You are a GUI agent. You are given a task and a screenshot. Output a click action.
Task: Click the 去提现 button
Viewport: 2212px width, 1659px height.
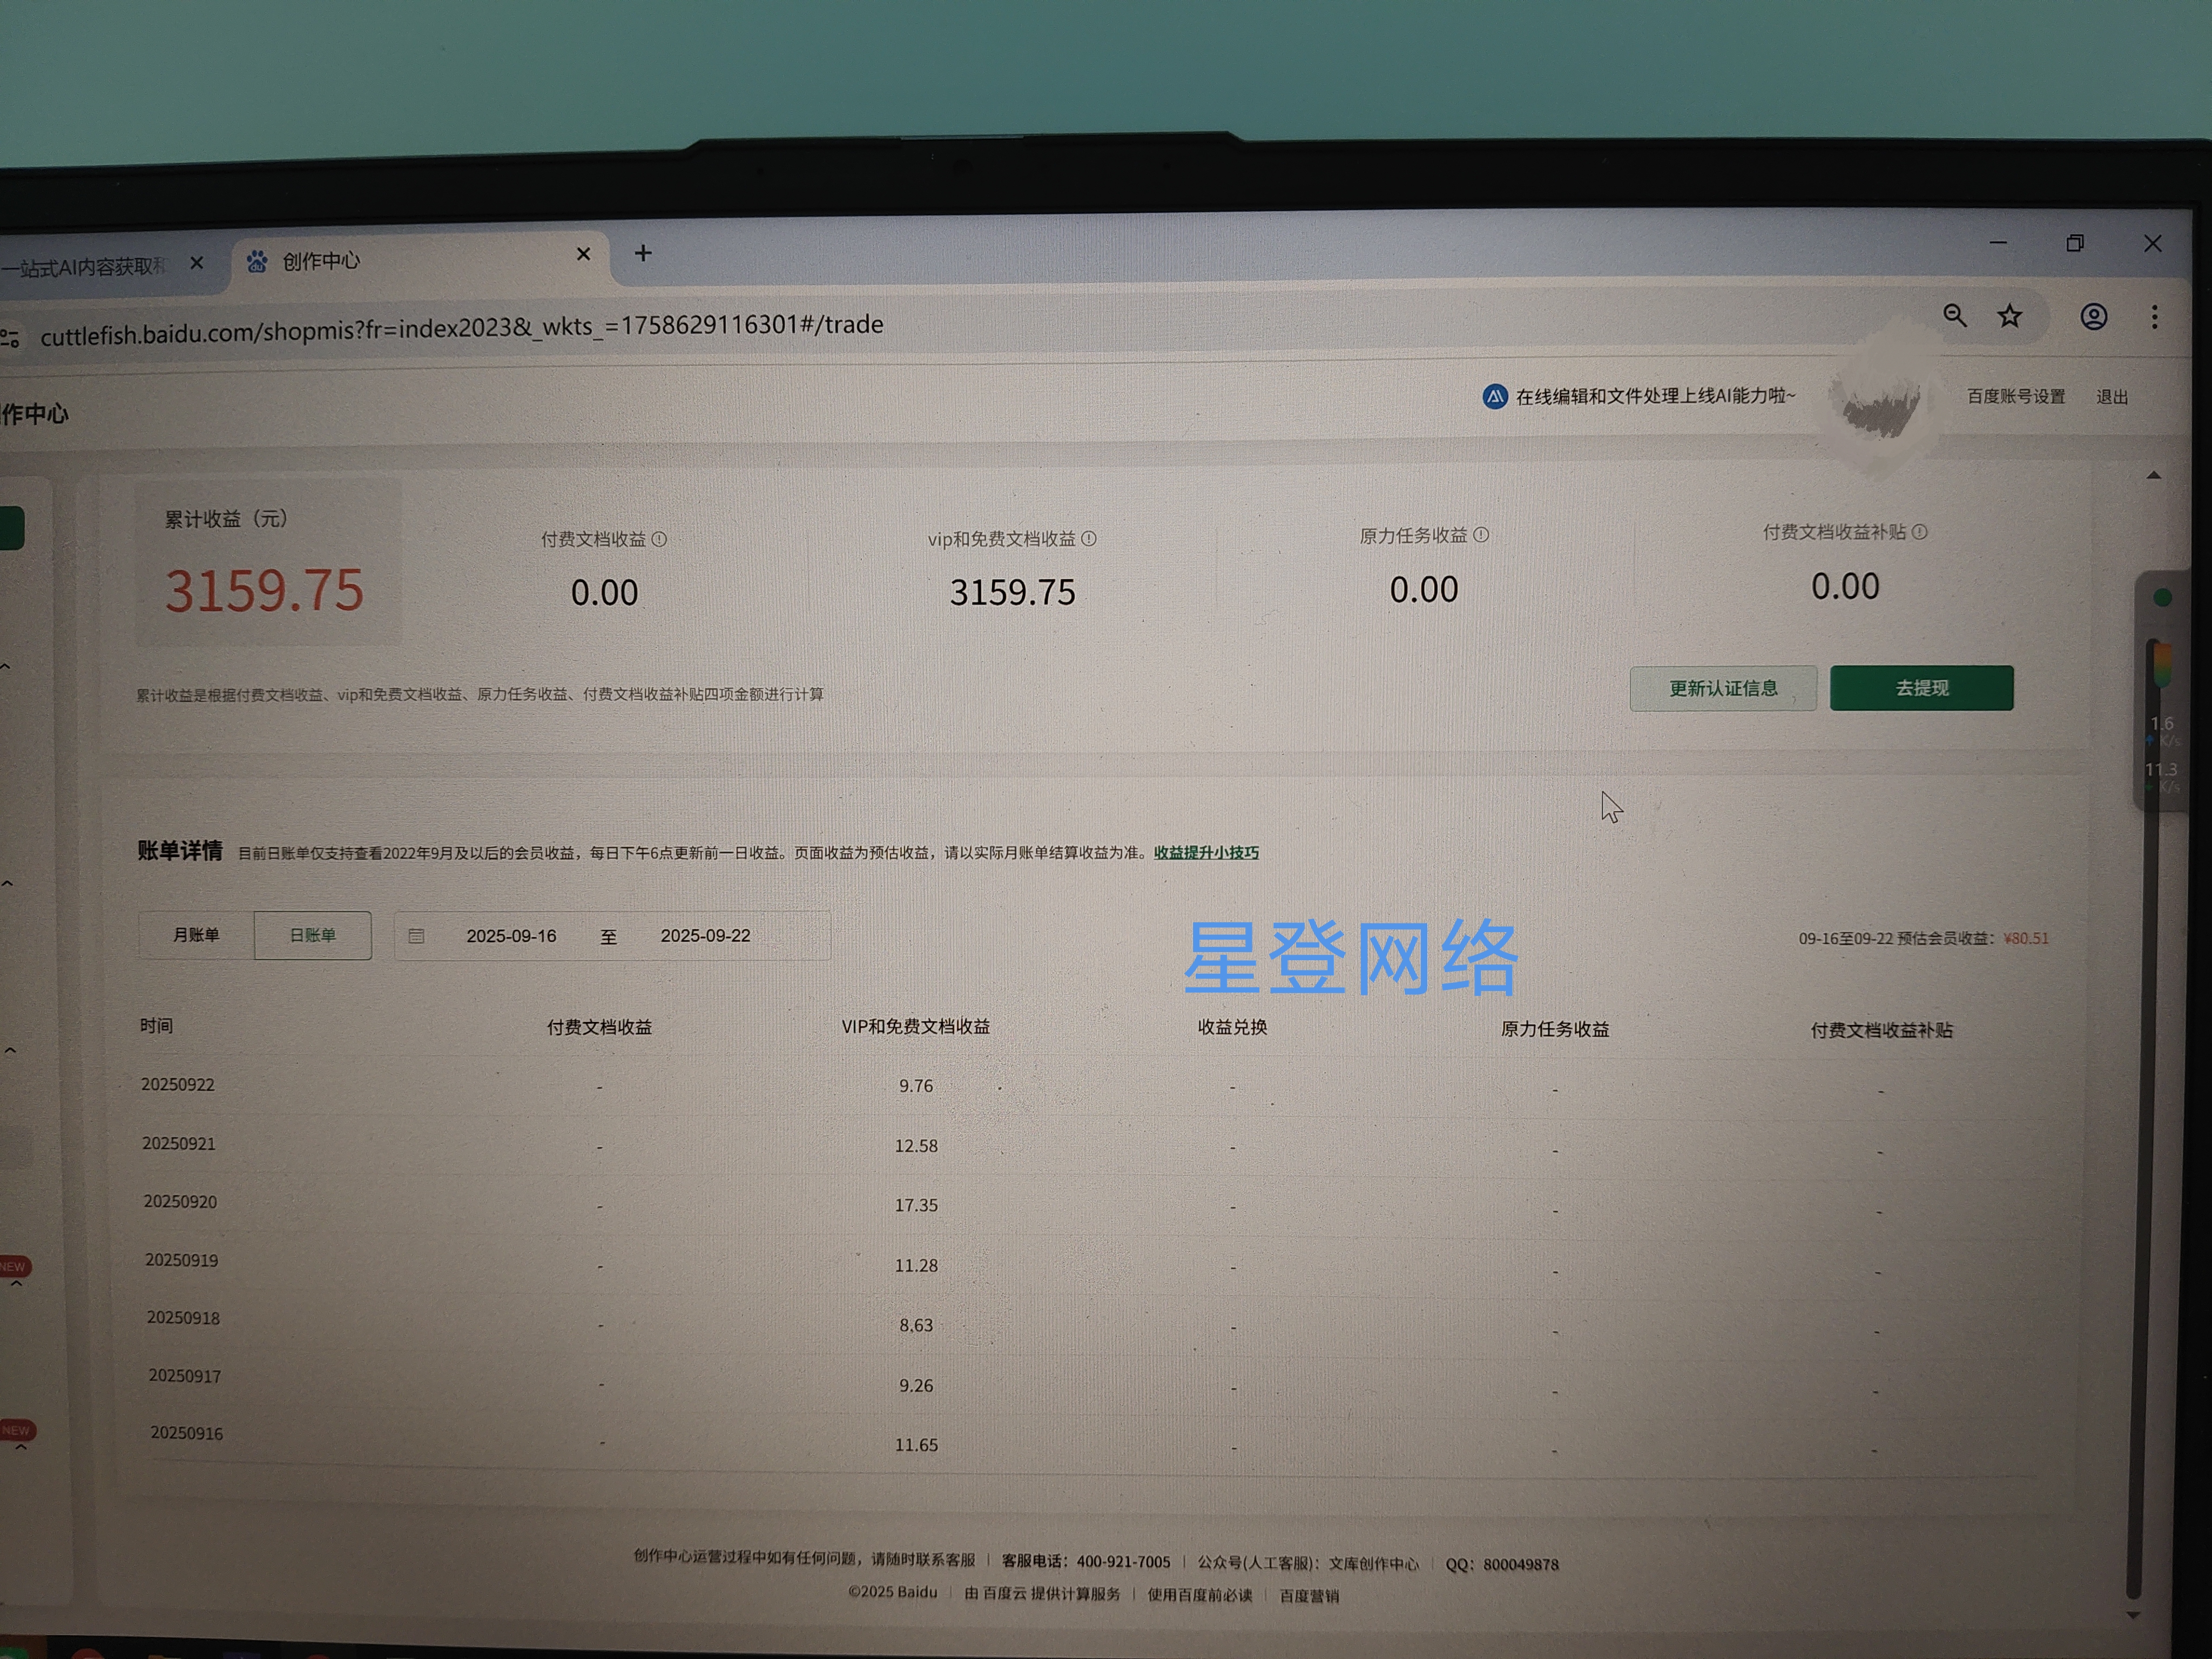point(1921,688)
